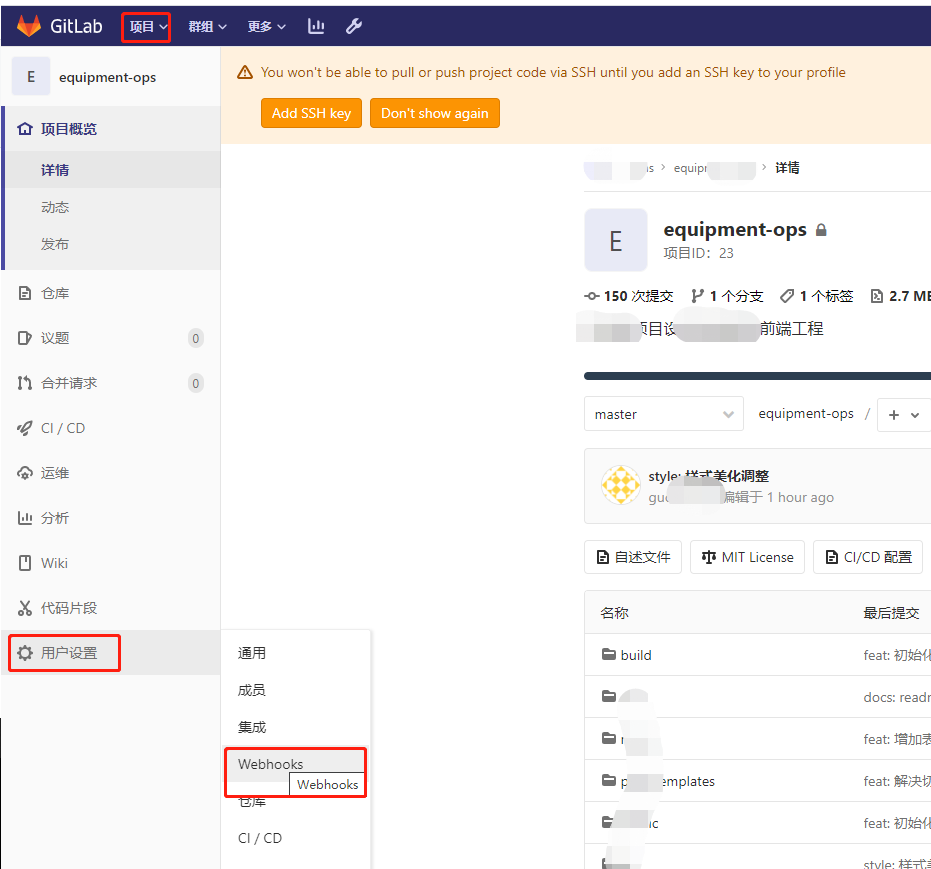Open 议题 from the sidebar
This screenshot has height=869, width=931.
click(x=24, y=337)
